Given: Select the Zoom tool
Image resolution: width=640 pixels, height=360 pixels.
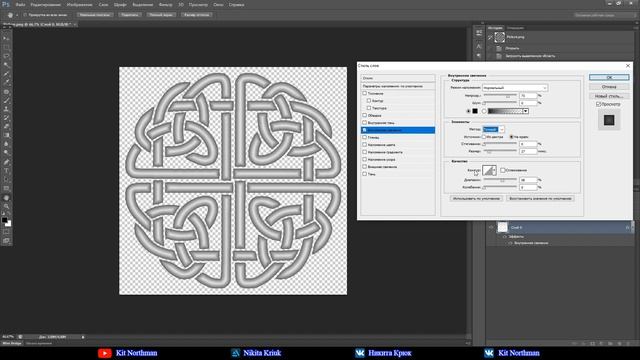Looking at the screenshot, I should 6,207.
